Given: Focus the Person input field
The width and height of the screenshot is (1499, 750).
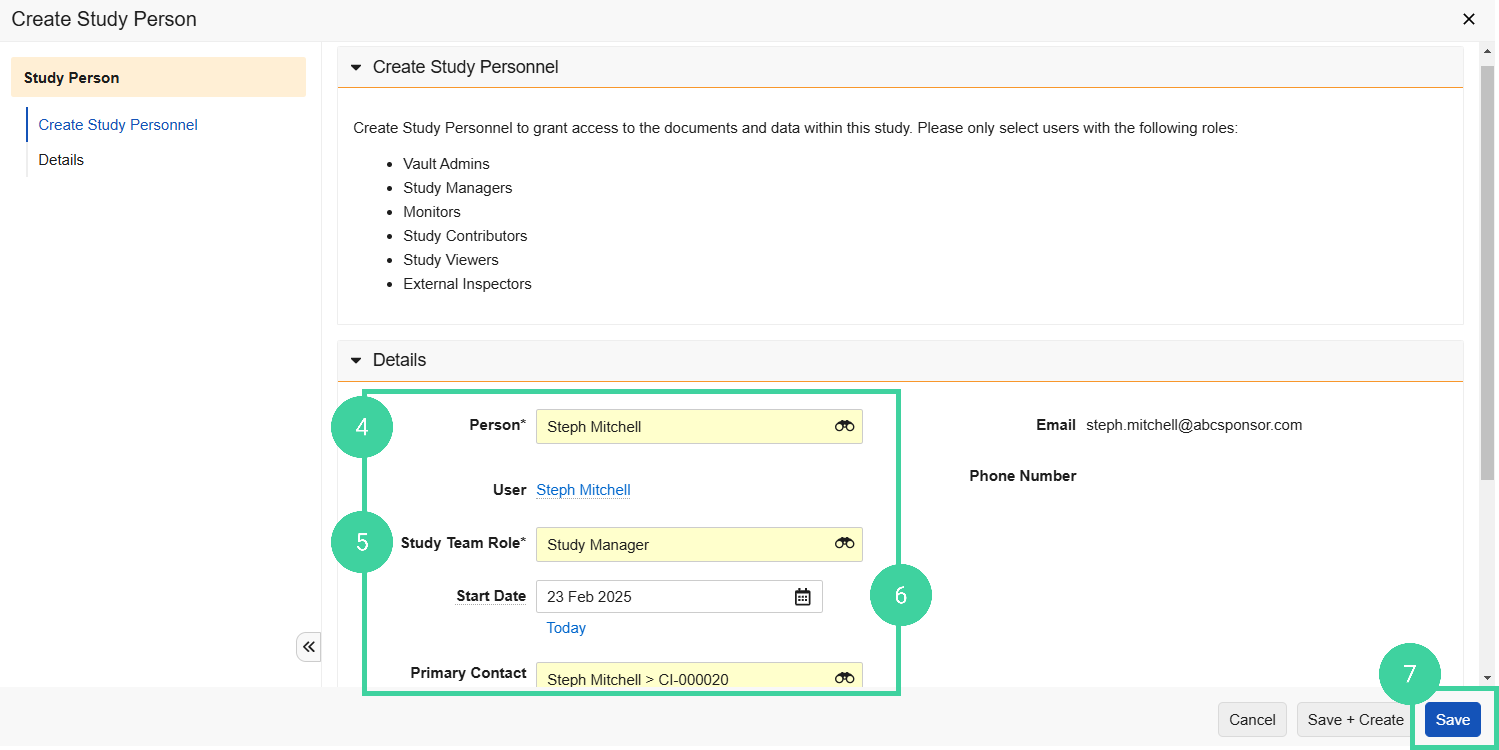Looking at the screenshot, I should point(699,426).
